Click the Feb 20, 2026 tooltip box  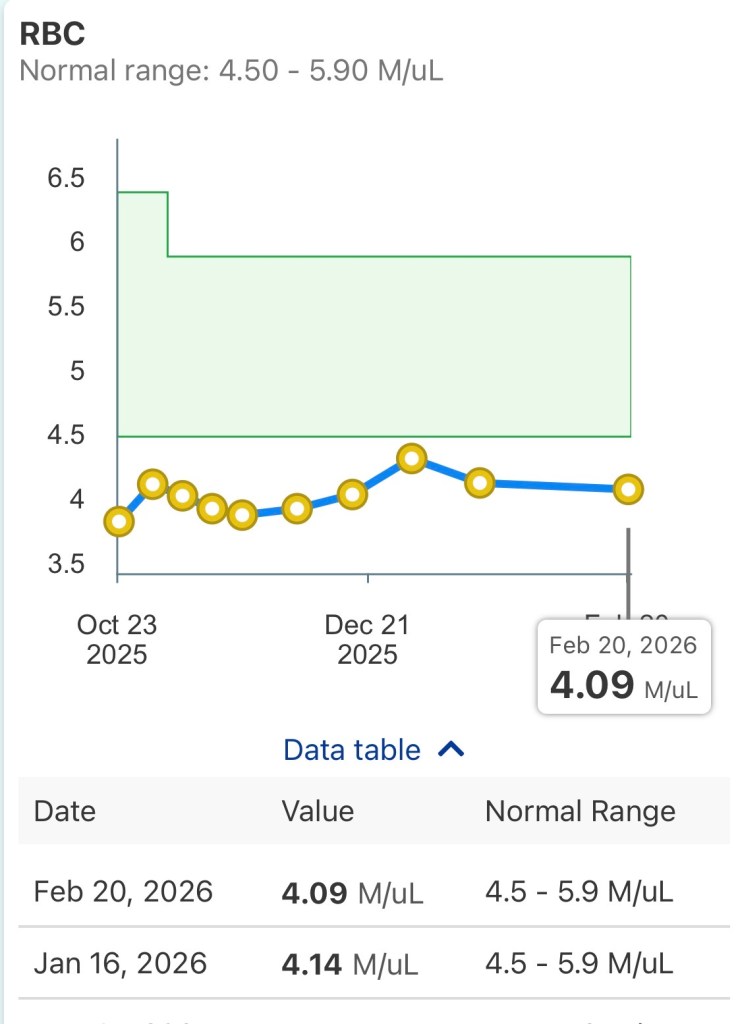pyautogui.click(x=624, y=667)
